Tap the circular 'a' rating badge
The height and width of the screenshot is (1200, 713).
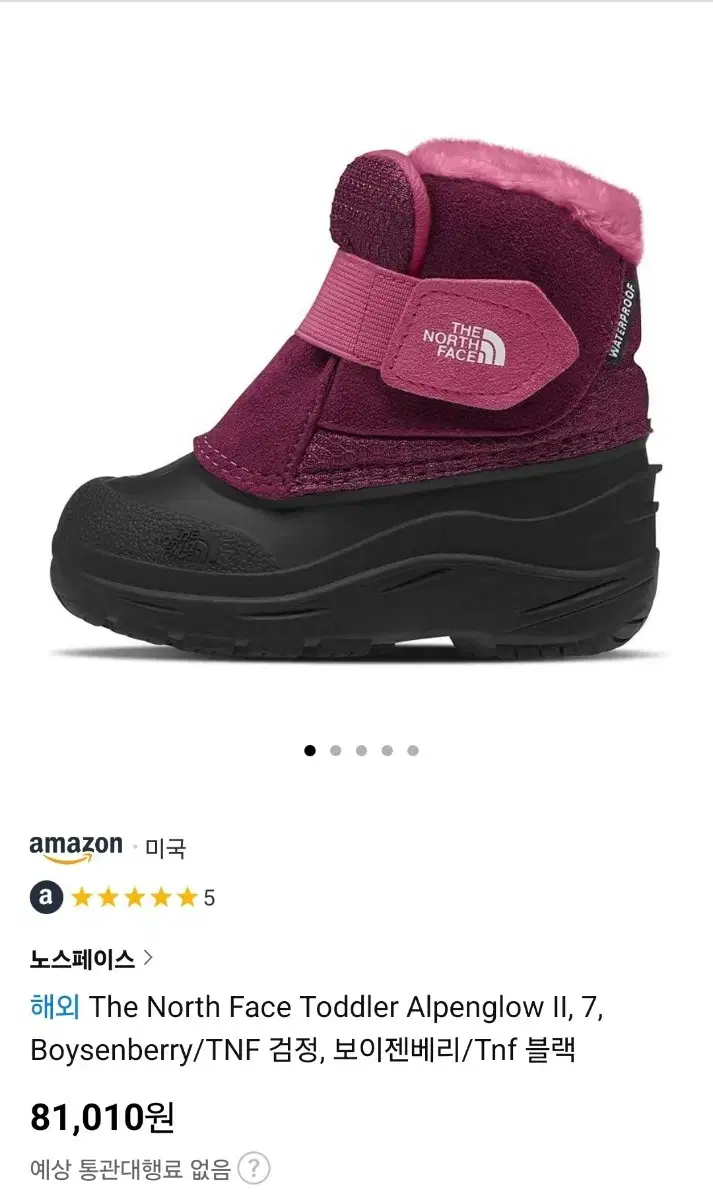click(x=46, y=897)
